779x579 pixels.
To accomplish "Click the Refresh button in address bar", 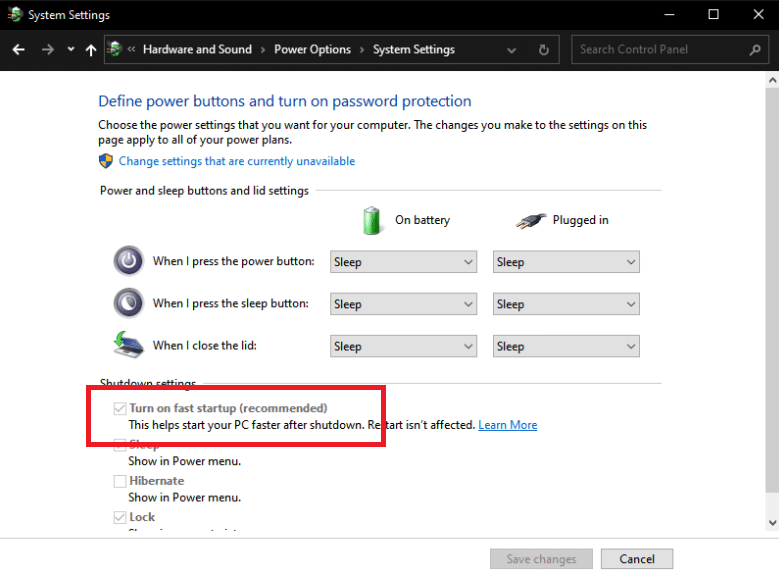I will click(x=544, y=49).
